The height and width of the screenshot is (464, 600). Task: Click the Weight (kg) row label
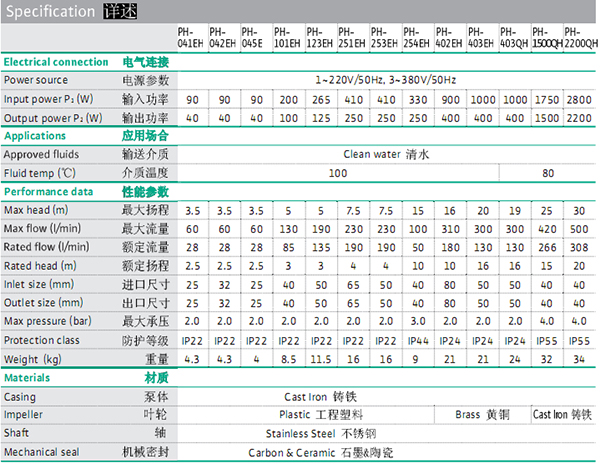(33, 359)
